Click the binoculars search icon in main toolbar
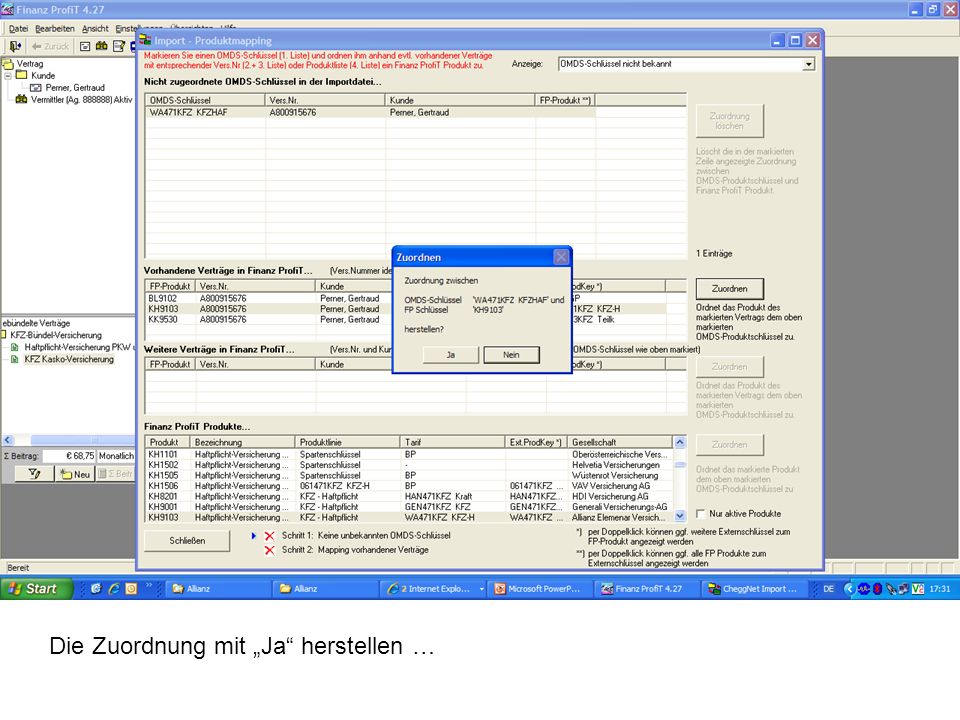 pos(102,46)
